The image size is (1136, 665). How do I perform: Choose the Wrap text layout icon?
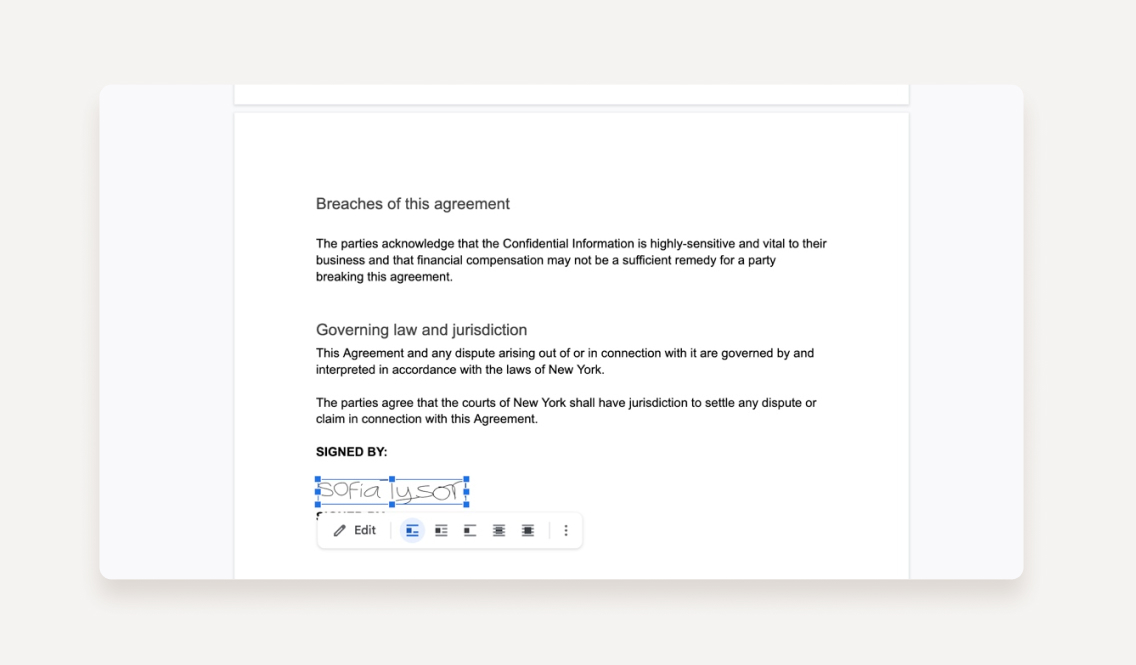point(441,530)
